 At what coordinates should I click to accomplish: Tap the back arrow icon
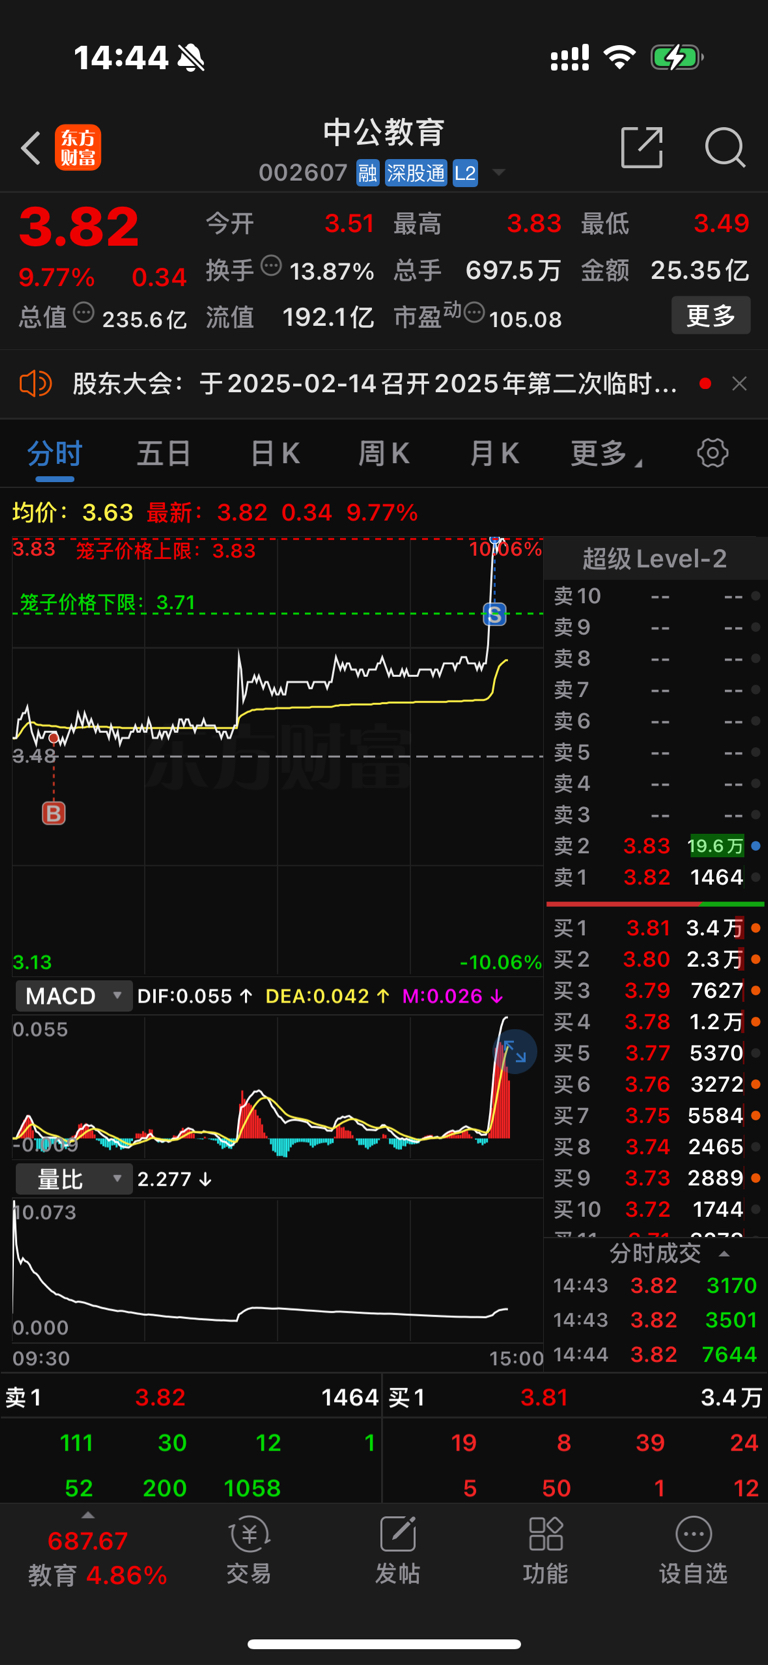(31, 148)
